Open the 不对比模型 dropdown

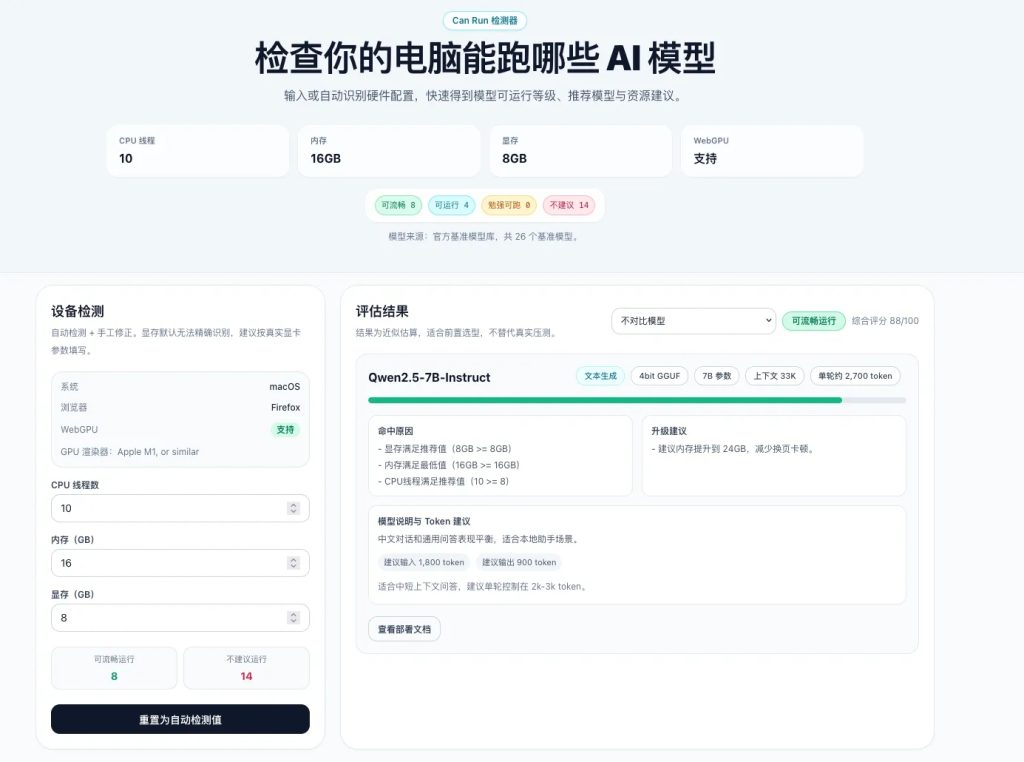694,321
